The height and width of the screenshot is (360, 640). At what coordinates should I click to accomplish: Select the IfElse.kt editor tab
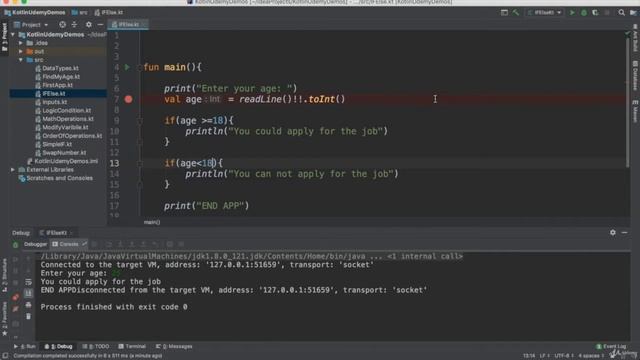127,24
